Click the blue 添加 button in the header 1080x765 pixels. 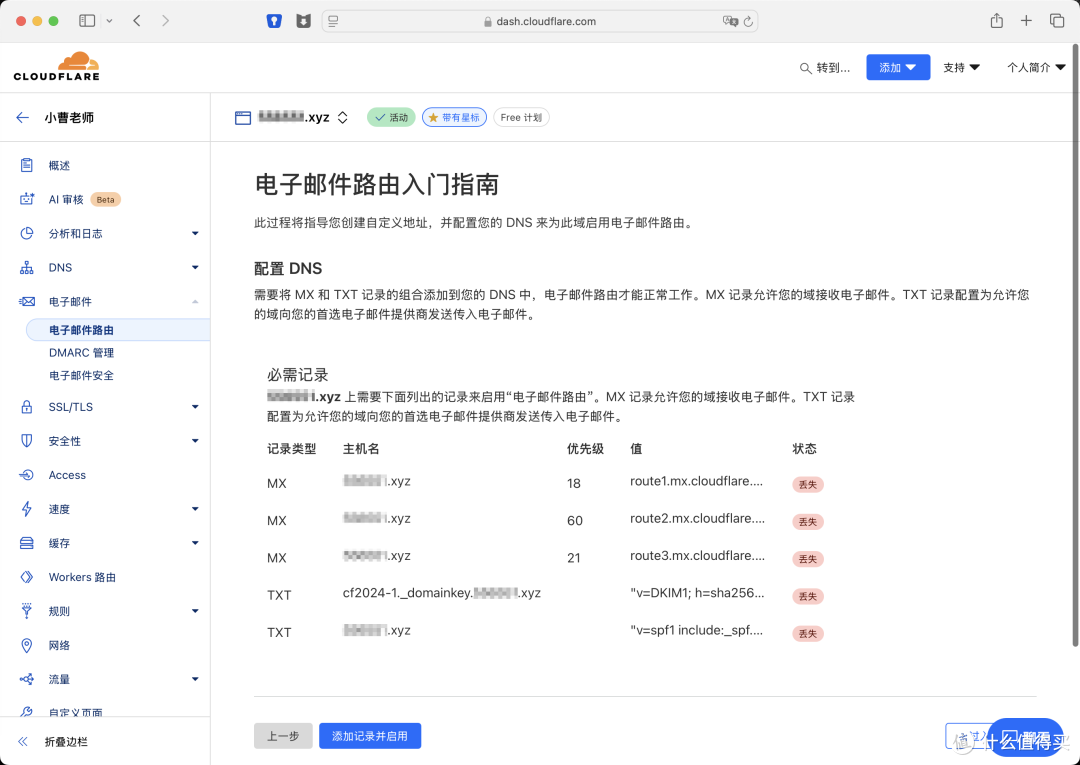click(x=897, y=67)
